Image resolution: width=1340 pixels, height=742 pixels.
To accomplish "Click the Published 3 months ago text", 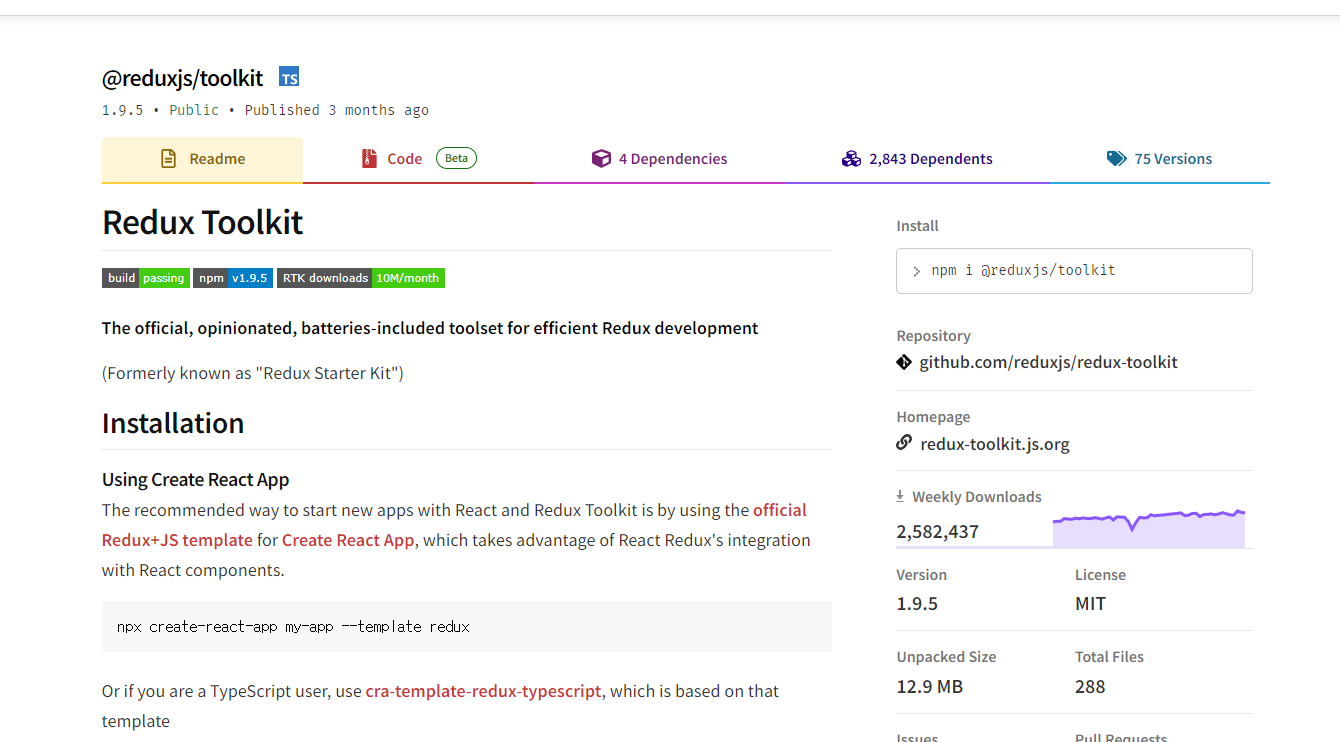I will click(337, 110).
